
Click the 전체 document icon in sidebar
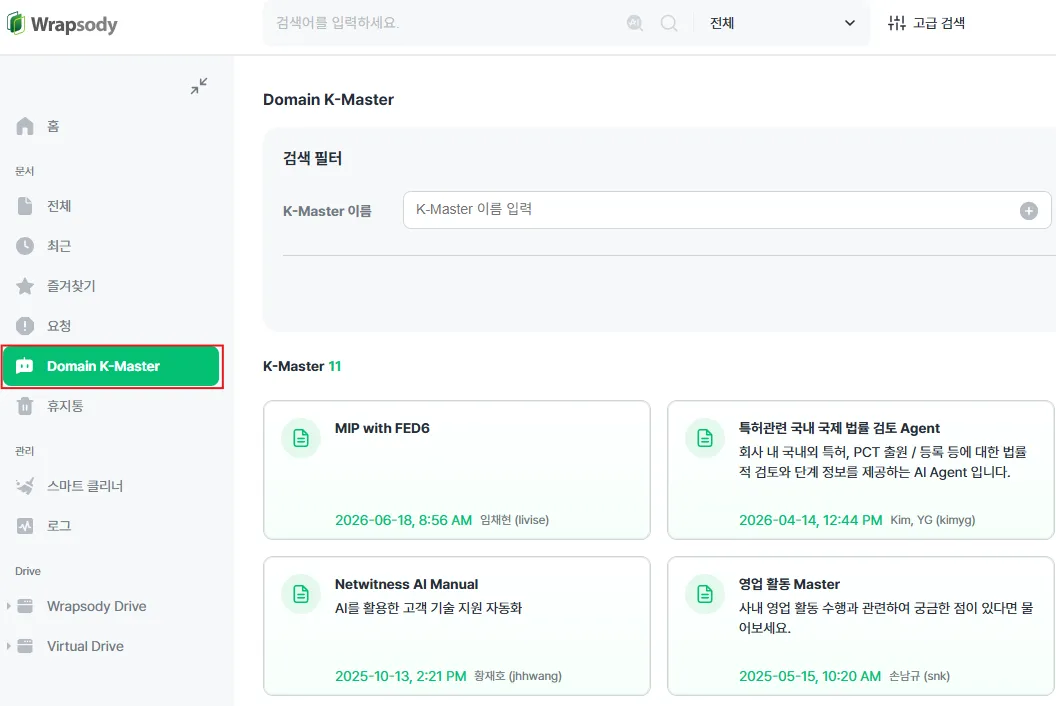click(25, 206)
